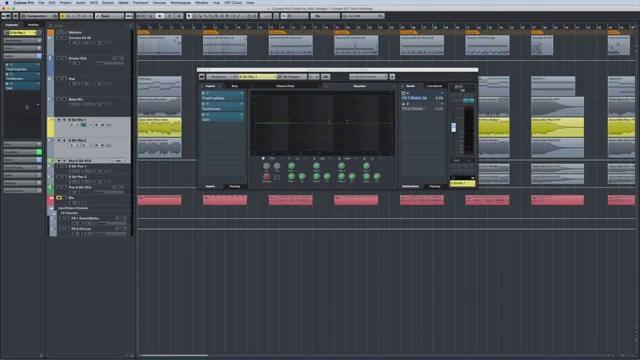Select the Drums VCA track
The image size is (640, 360).
tap(78, 58)
